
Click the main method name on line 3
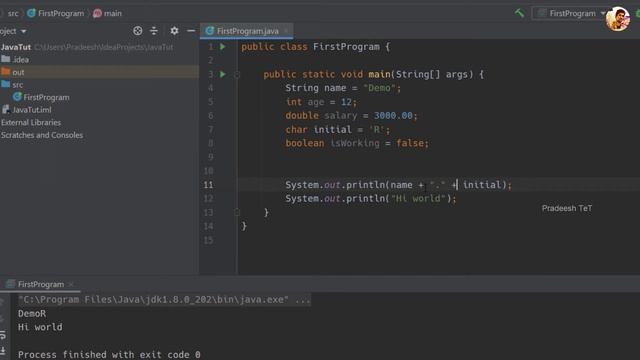click(x=379, y=74)
